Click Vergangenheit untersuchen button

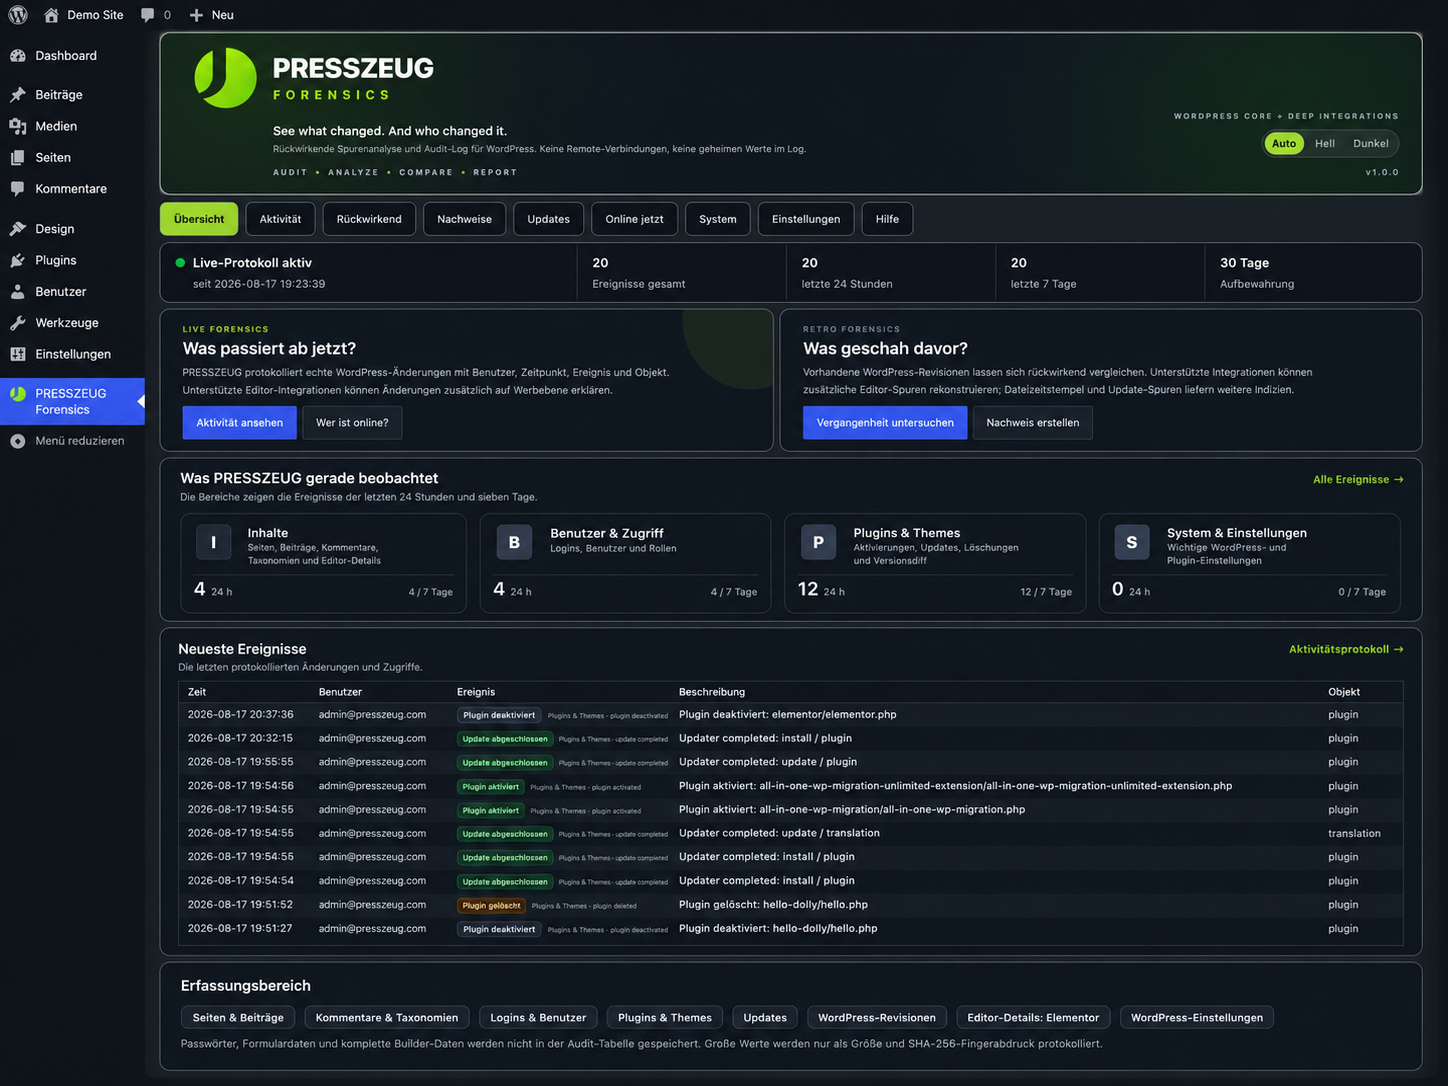click(885, 423)
